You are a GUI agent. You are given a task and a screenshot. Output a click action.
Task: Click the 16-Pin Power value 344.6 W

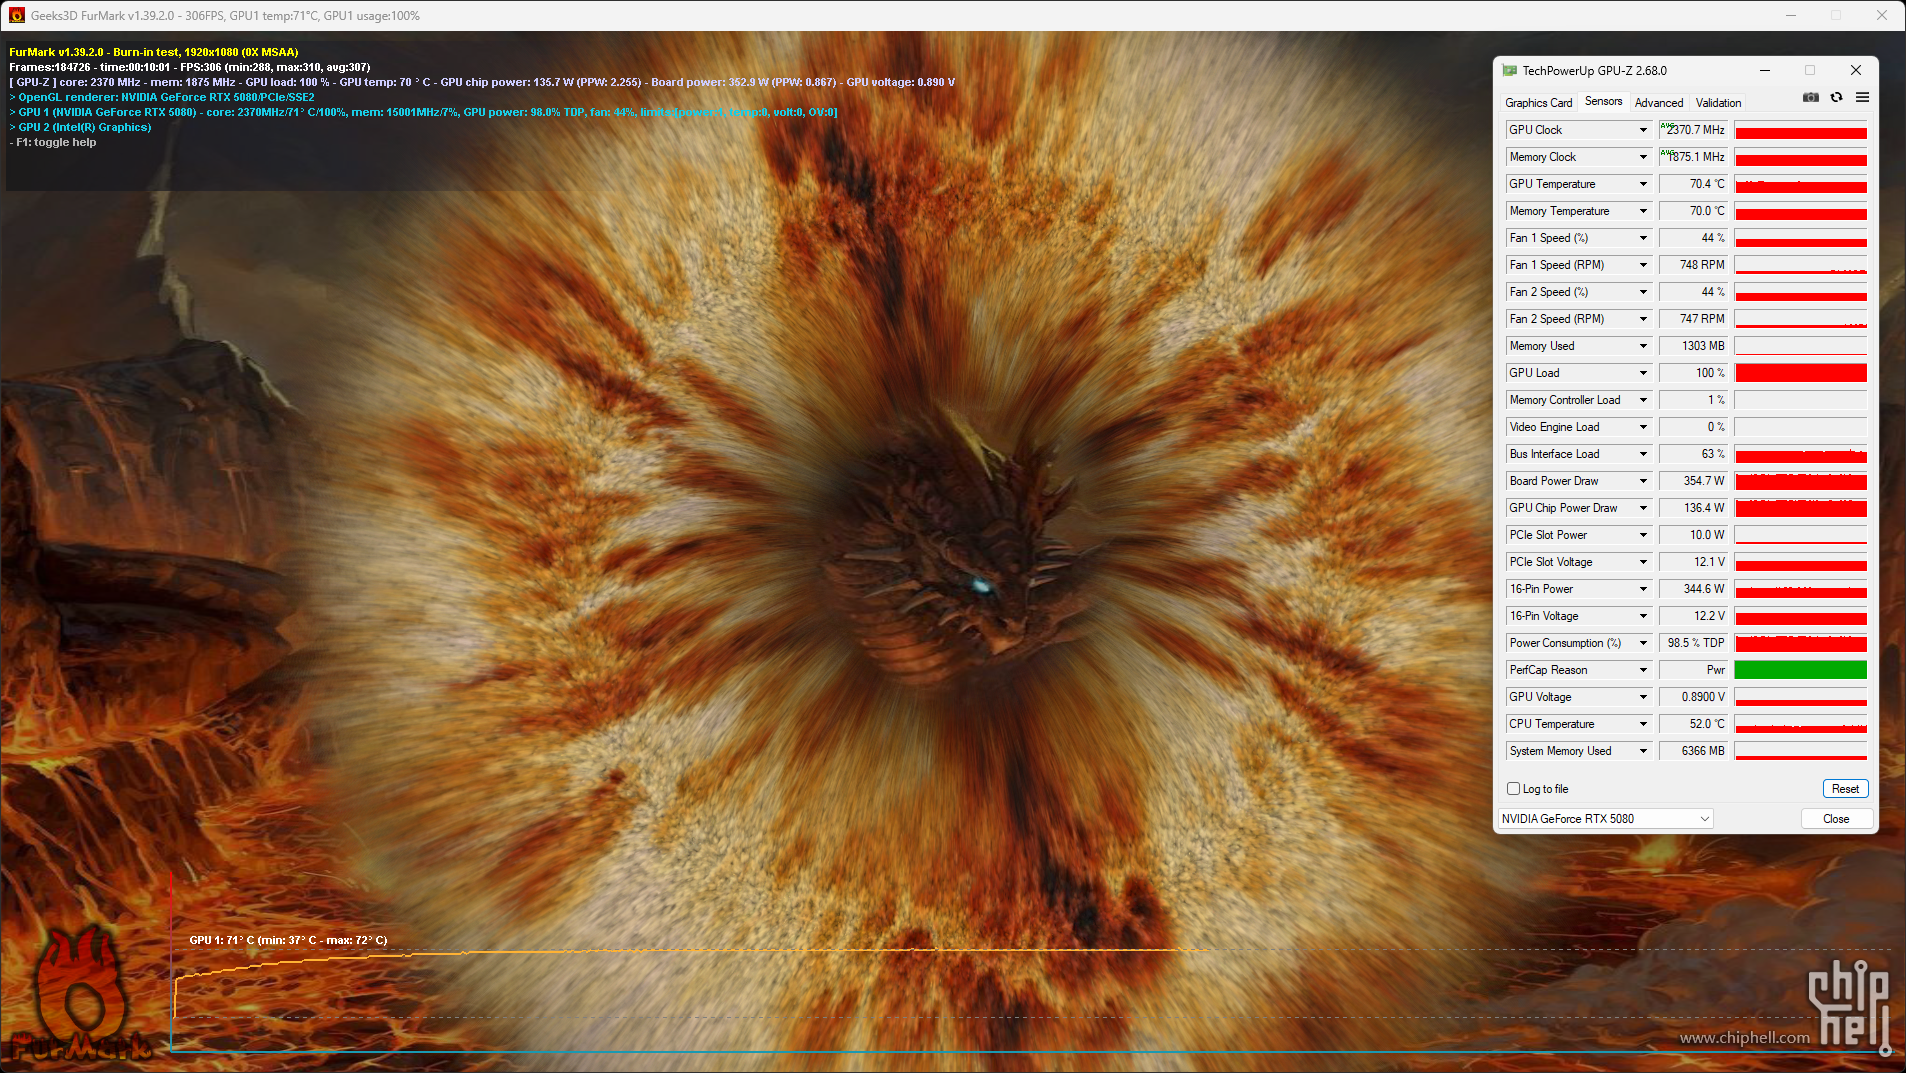point(1694,589)
